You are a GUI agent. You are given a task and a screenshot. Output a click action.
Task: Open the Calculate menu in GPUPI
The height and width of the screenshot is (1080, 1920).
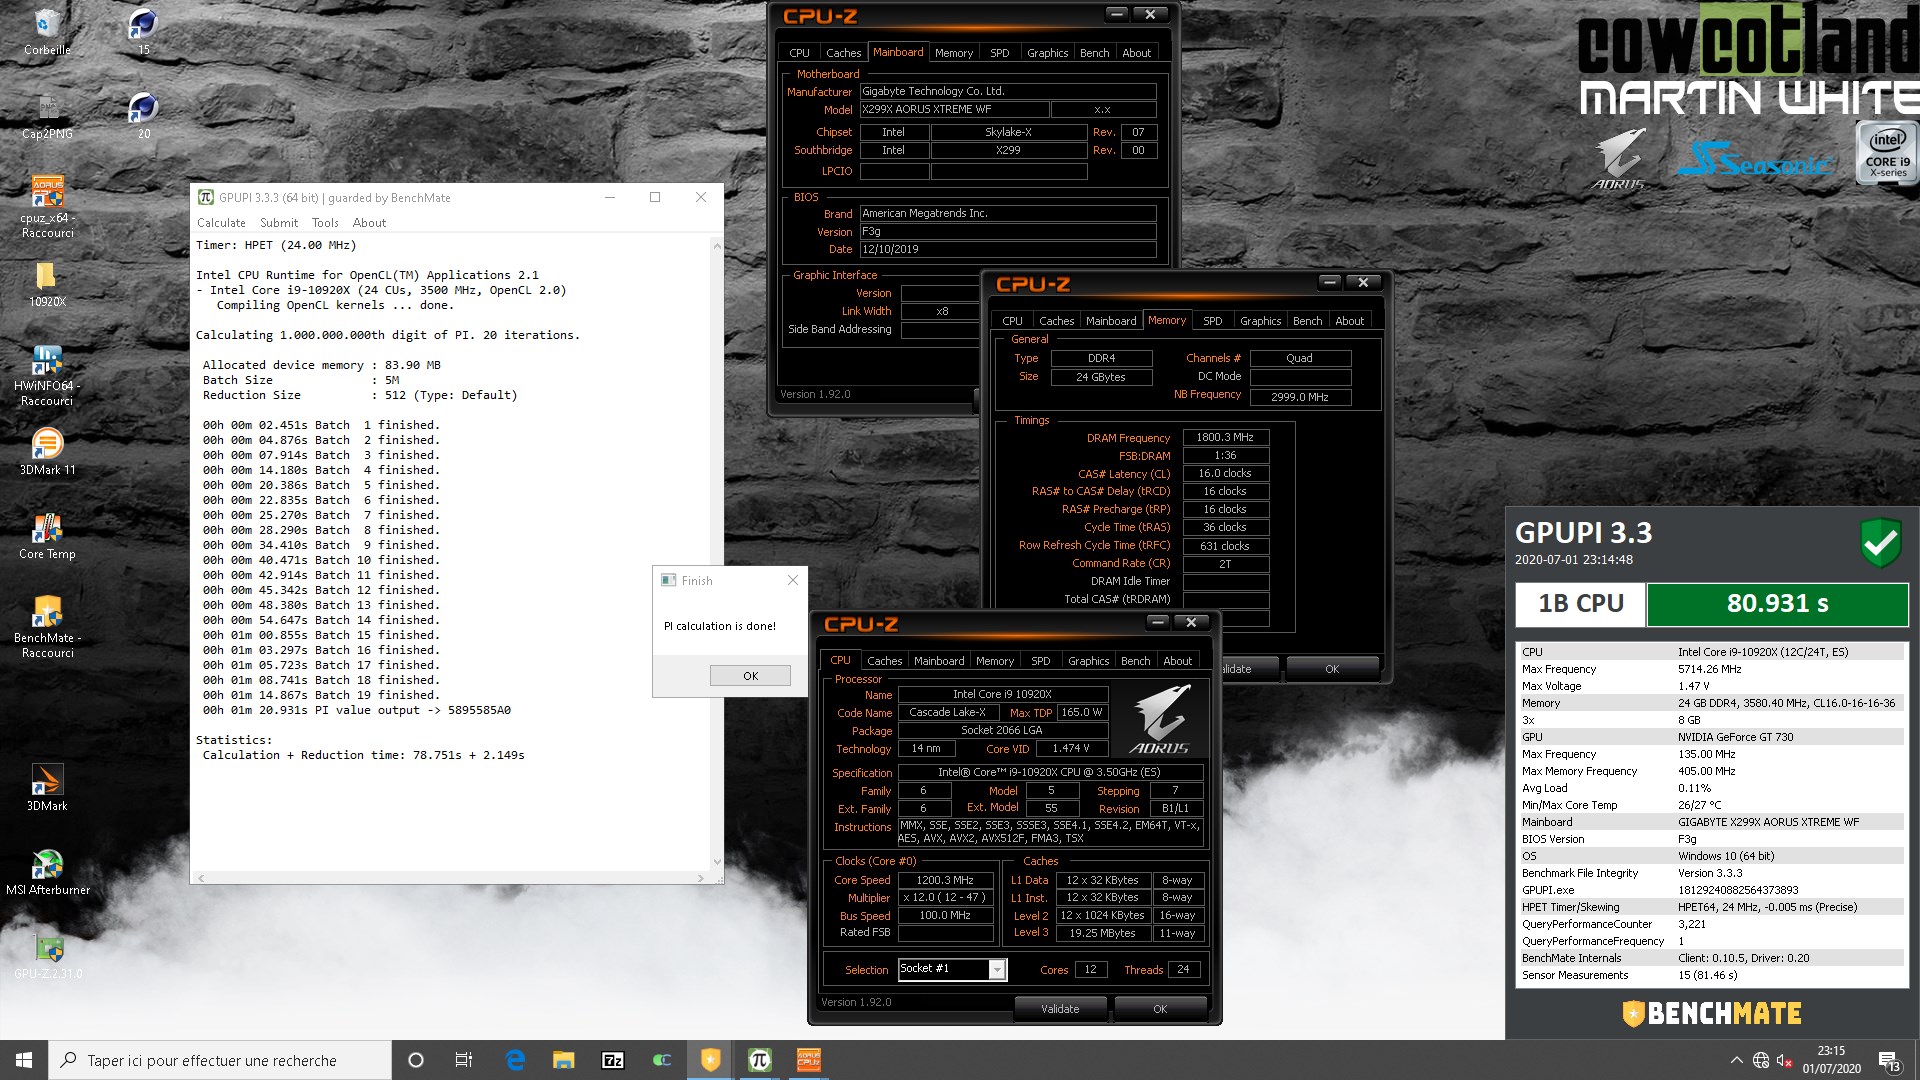tap(221, 223)
